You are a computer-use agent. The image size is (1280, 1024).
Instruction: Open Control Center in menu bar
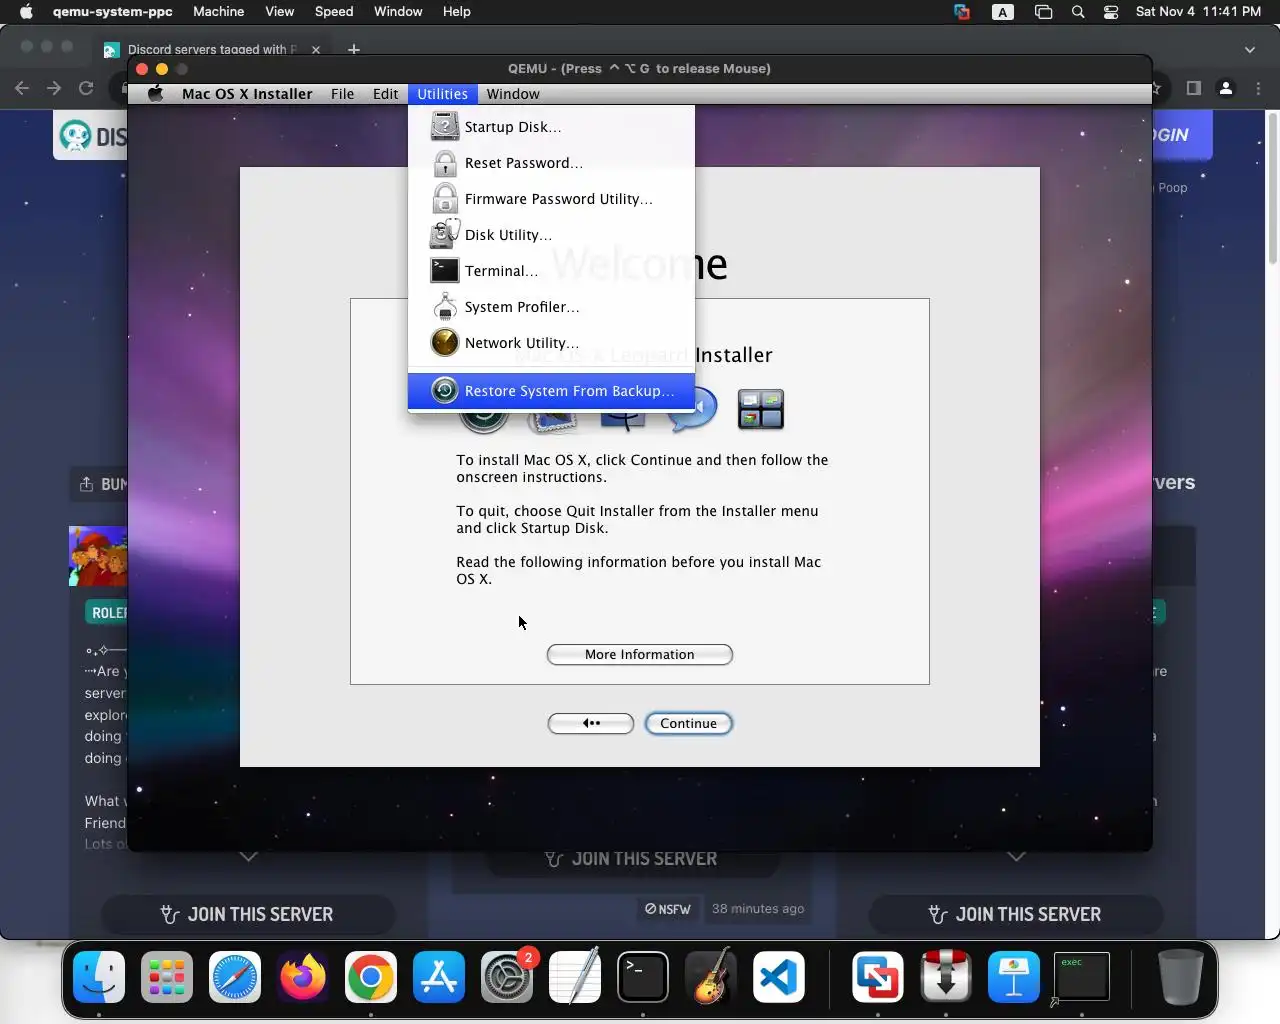pos(1111,12)
